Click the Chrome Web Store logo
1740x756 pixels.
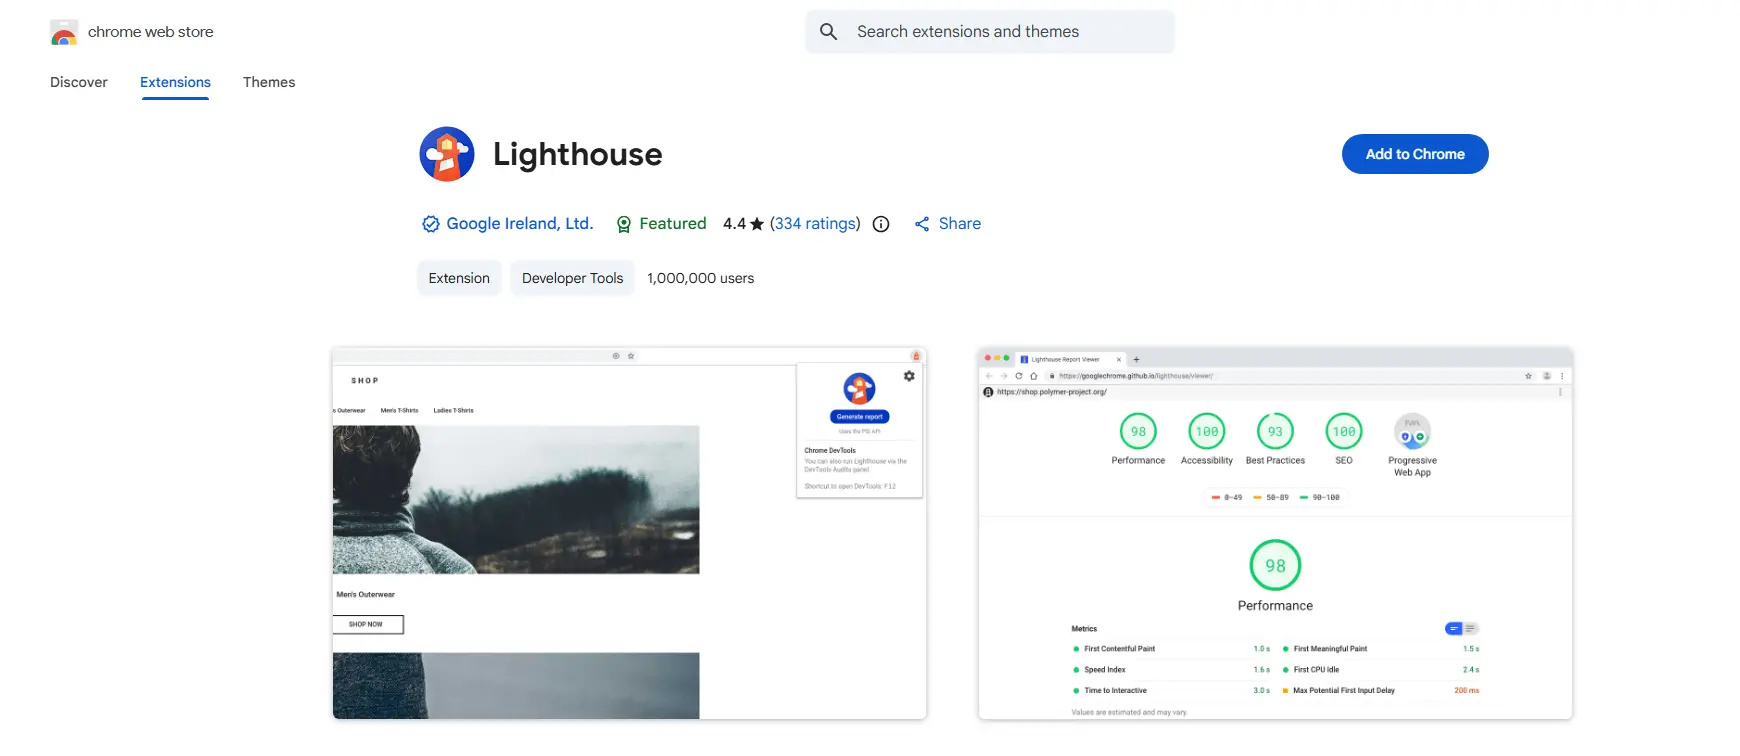pyautogui.click(x=64, y=33)
